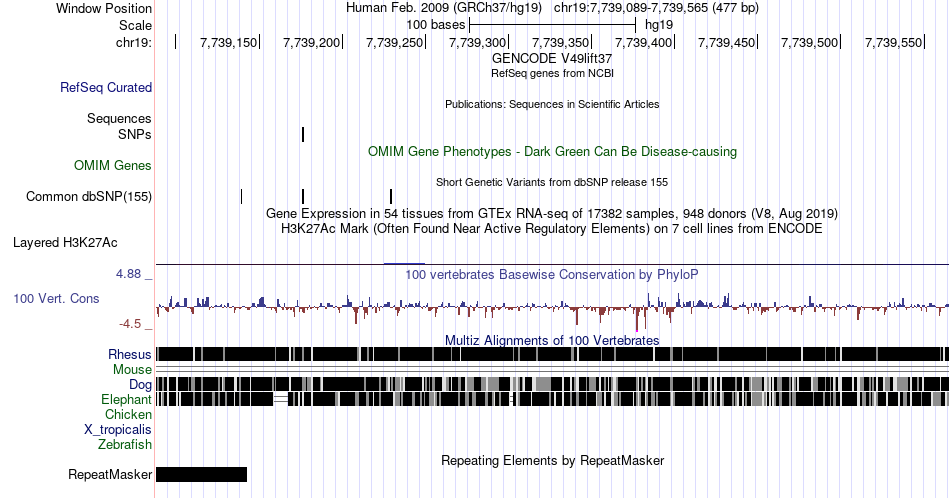
Task: Click the chr19:7,739,089-7,739,565 position text
Action: pyautogui.click(x=656, y=8)
